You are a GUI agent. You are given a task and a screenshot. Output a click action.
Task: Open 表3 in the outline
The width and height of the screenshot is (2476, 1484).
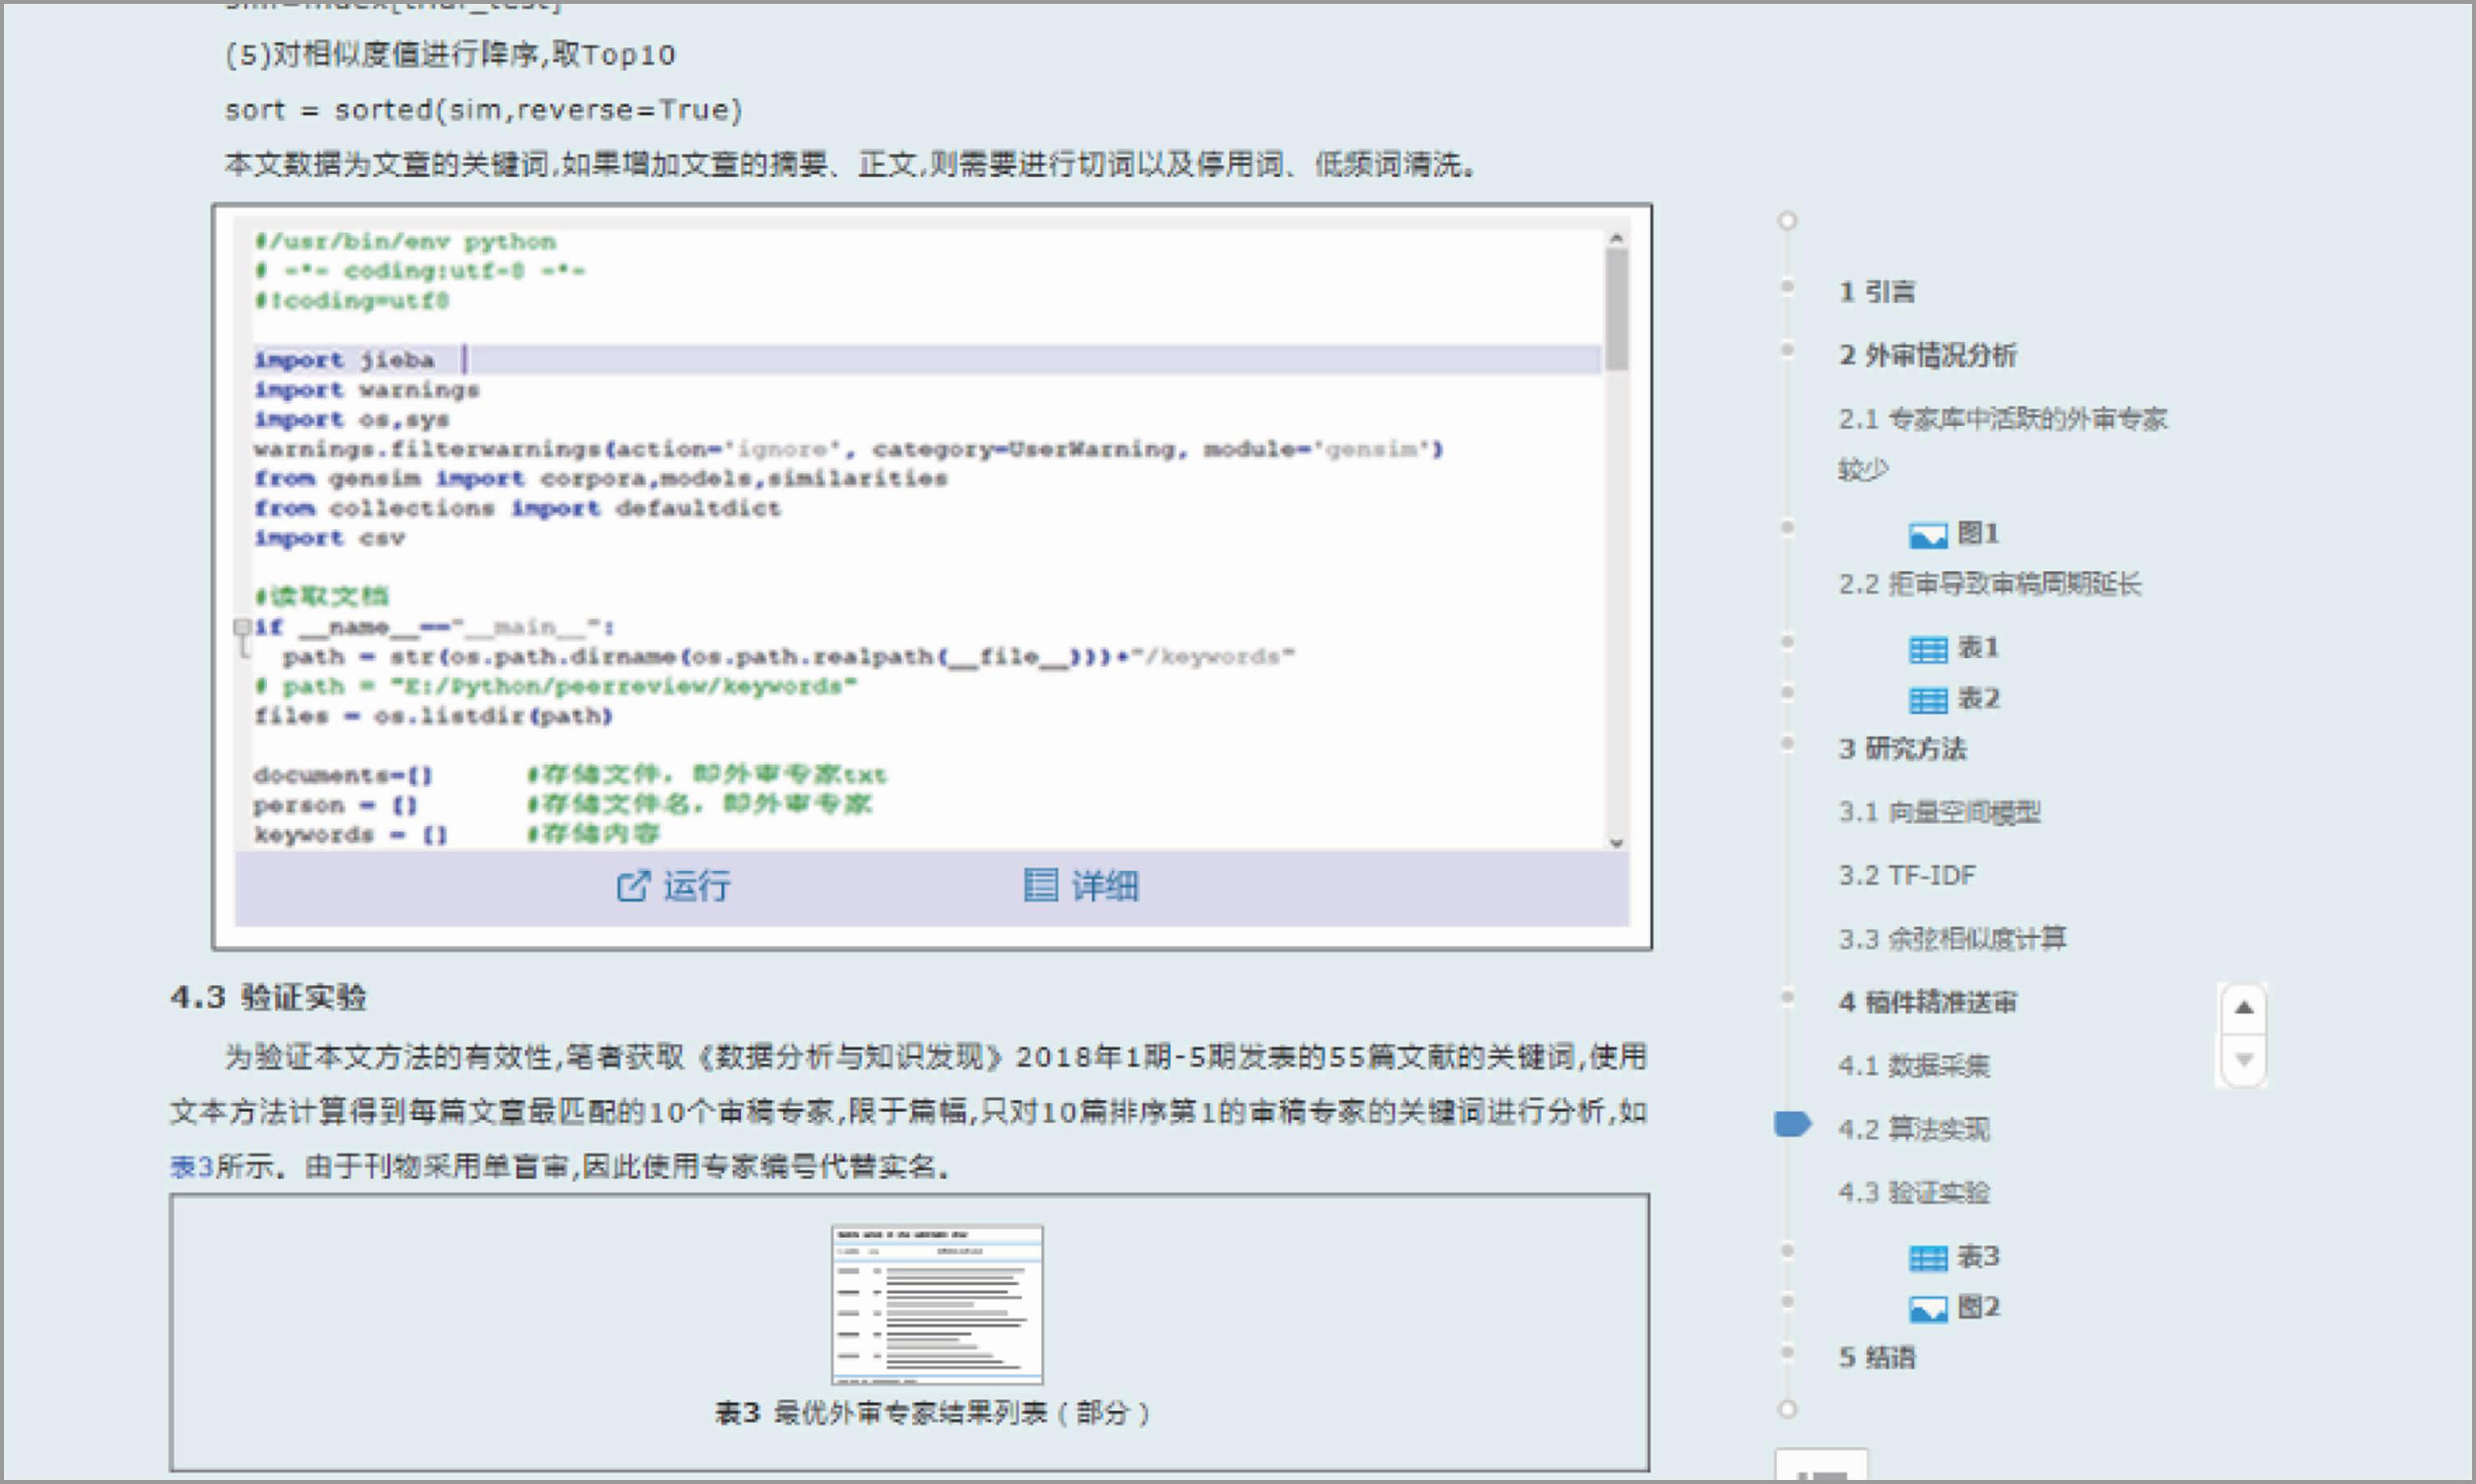click(1978, 1256)
